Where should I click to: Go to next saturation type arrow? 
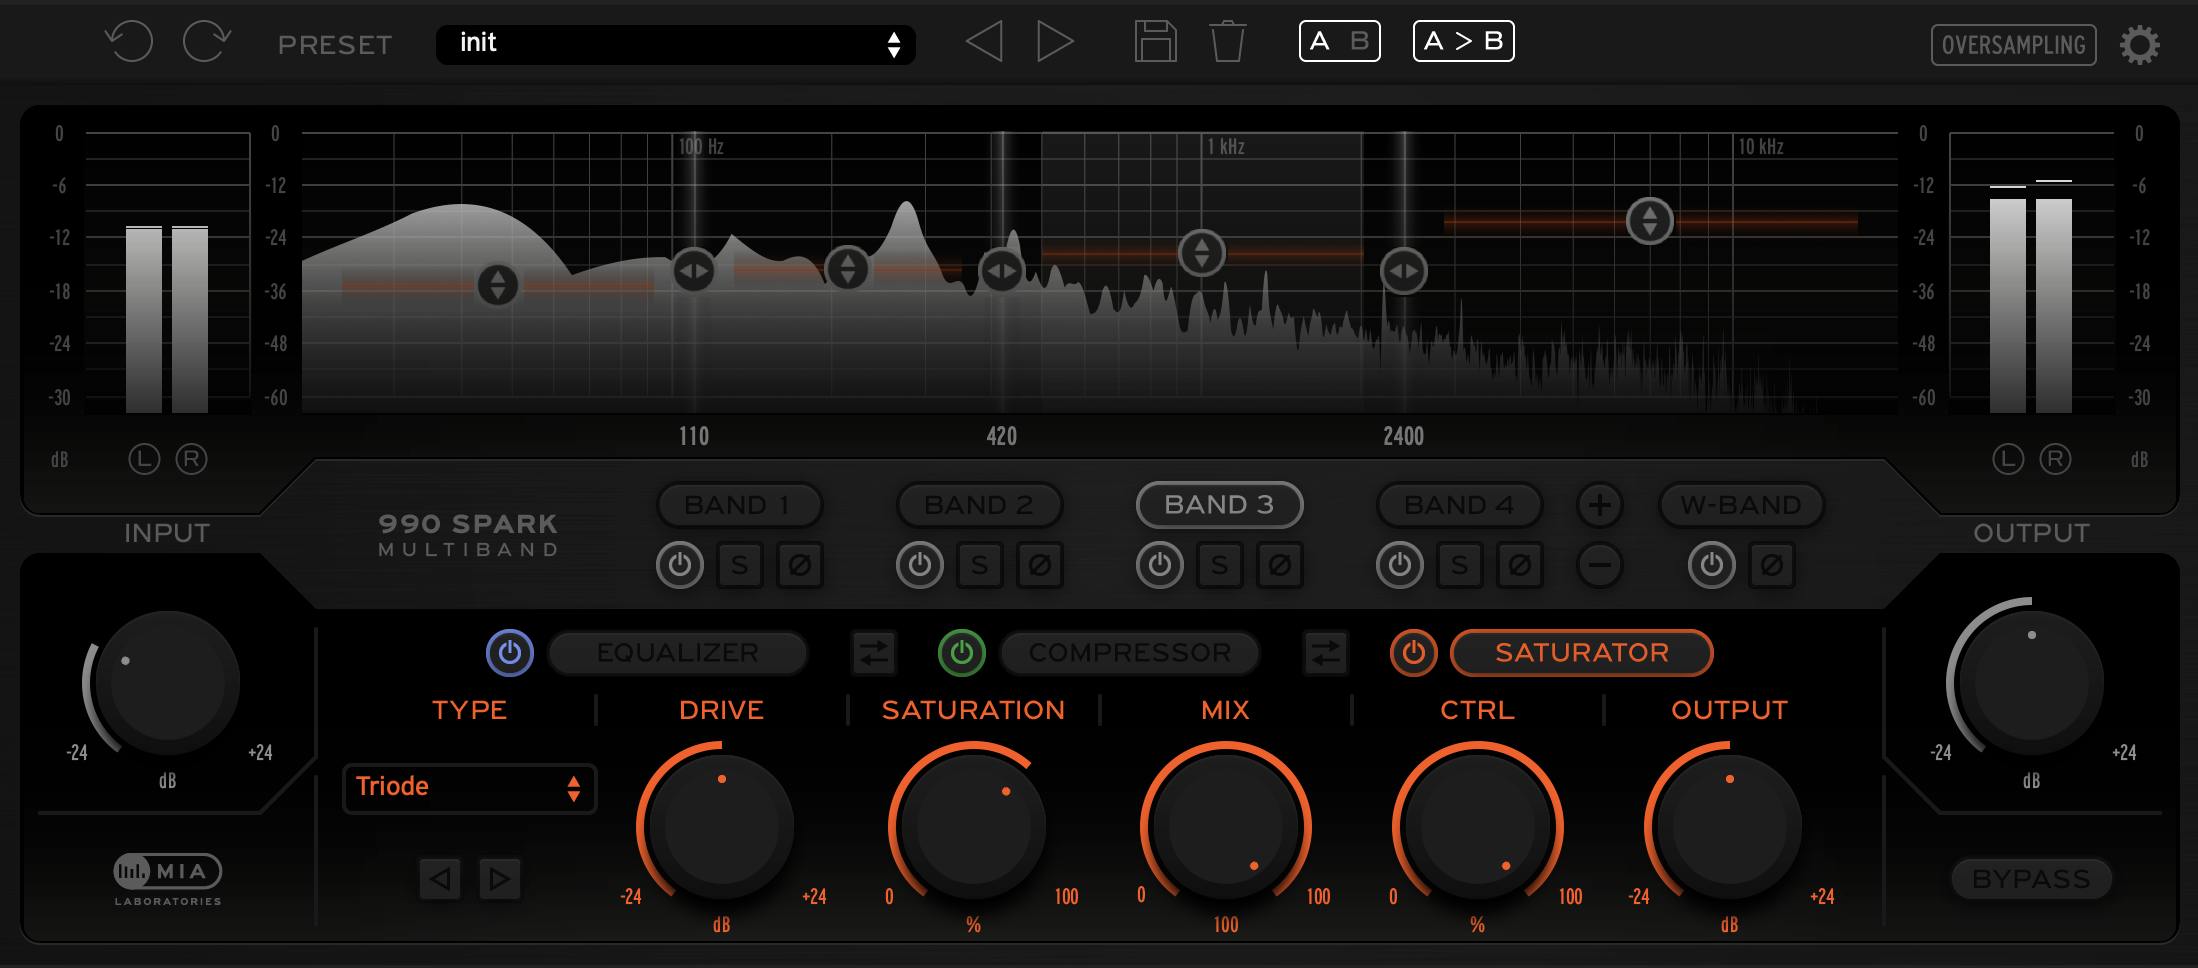pos(500,879)
